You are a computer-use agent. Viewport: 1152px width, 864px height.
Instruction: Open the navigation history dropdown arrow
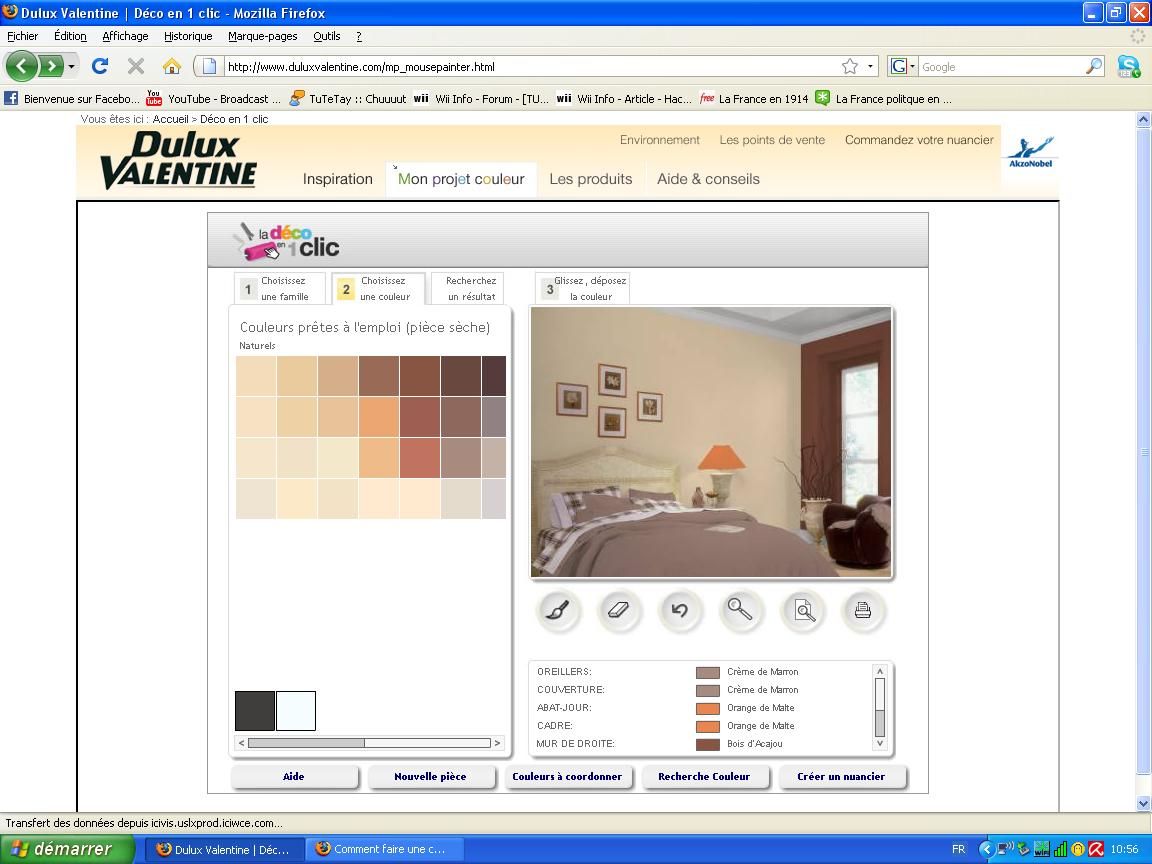coord(71,67)
